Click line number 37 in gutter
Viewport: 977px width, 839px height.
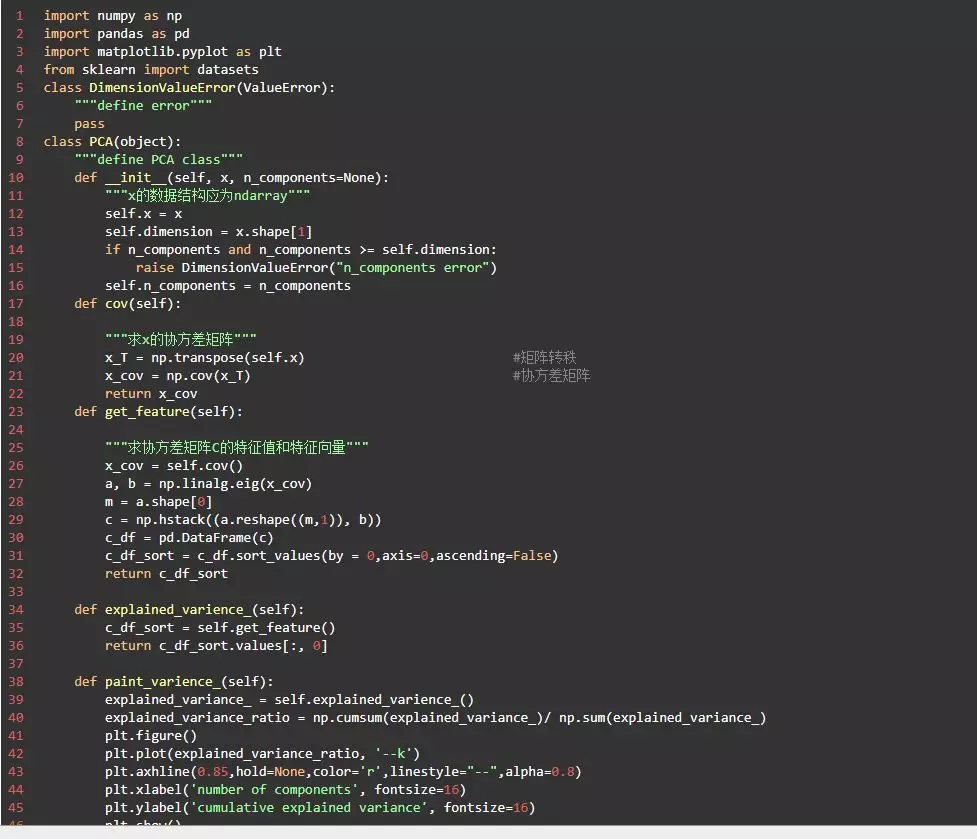pyautogui.click(x=16, y=665)
